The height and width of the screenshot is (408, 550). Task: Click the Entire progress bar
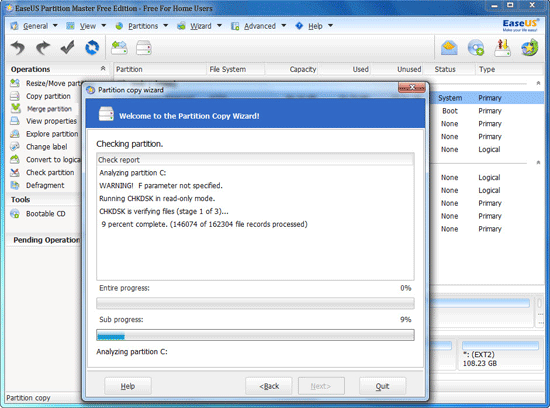(x=255, y=303)
